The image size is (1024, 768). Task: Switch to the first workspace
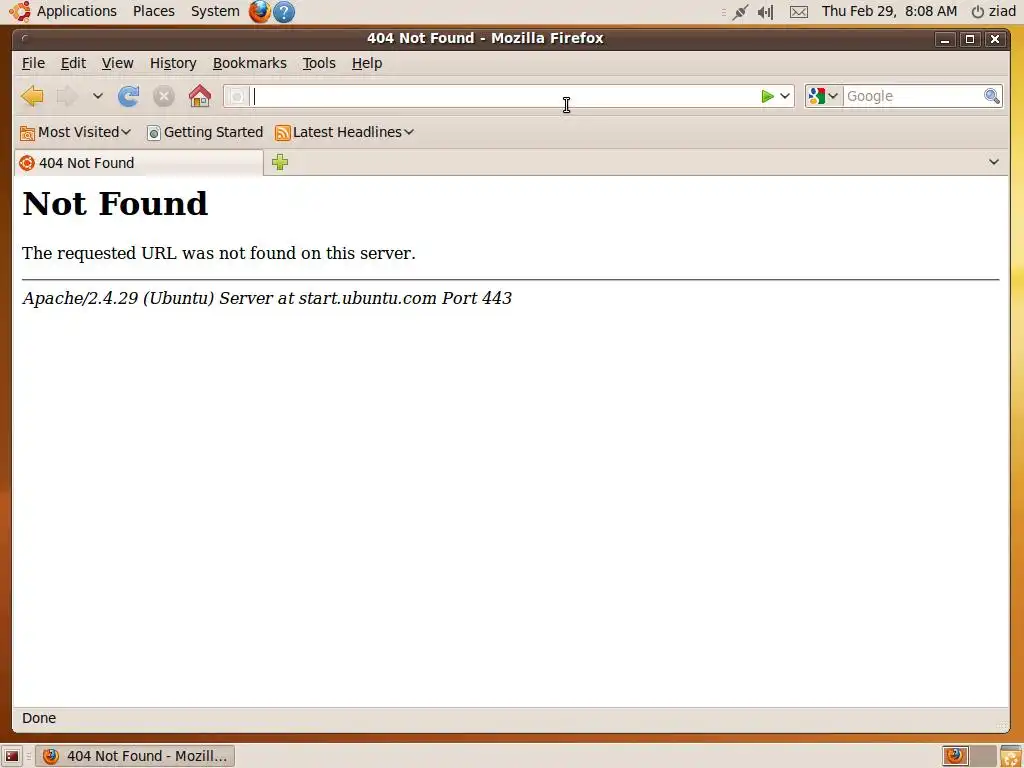955,756
